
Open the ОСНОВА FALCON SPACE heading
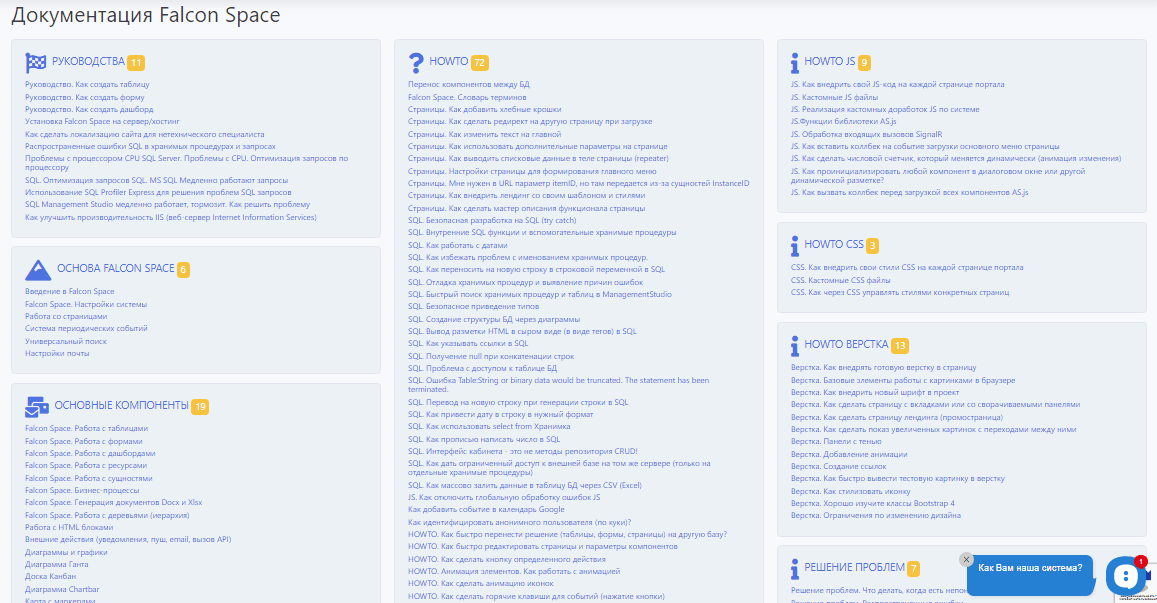tap(116, 269)
